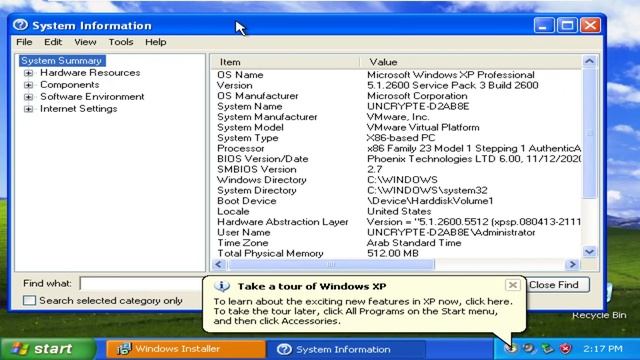Click the network computers tray icon
Viewport: 640px width, 360px height.
pos(547,349)
